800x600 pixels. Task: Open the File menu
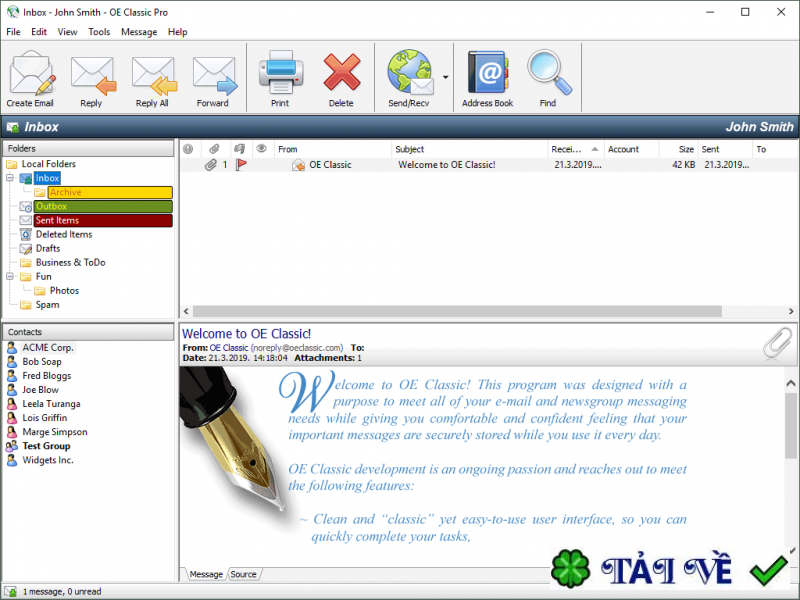coord(13,32)
